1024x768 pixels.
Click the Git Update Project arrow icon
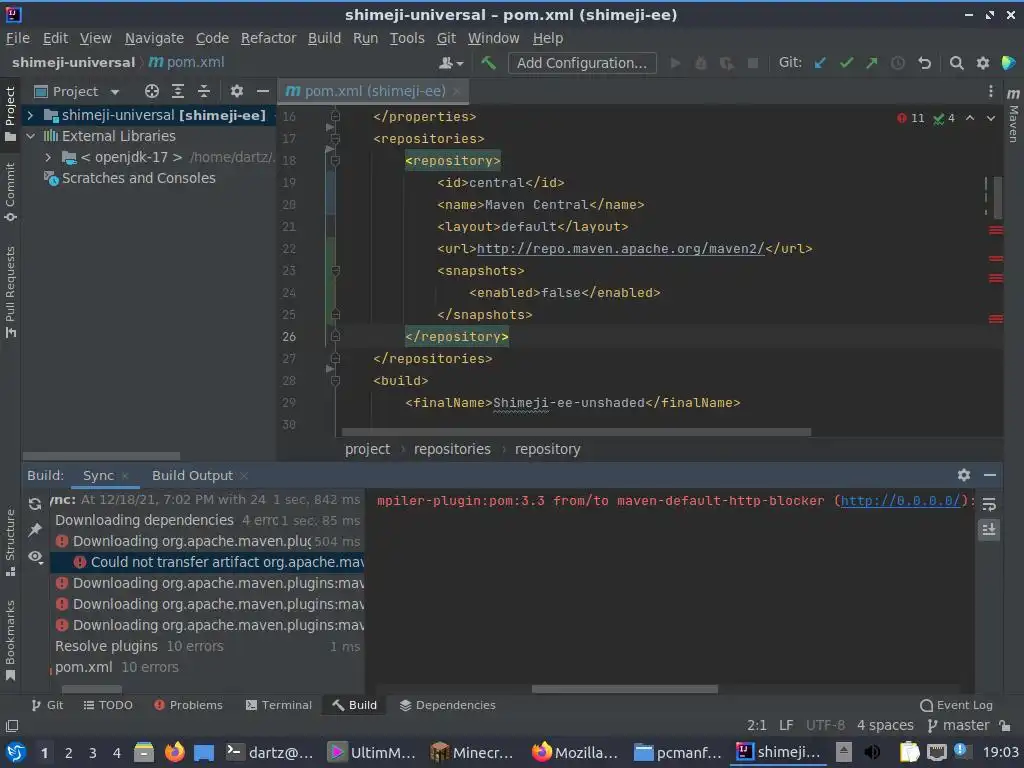pyautogui.click(x=820, y=63)
